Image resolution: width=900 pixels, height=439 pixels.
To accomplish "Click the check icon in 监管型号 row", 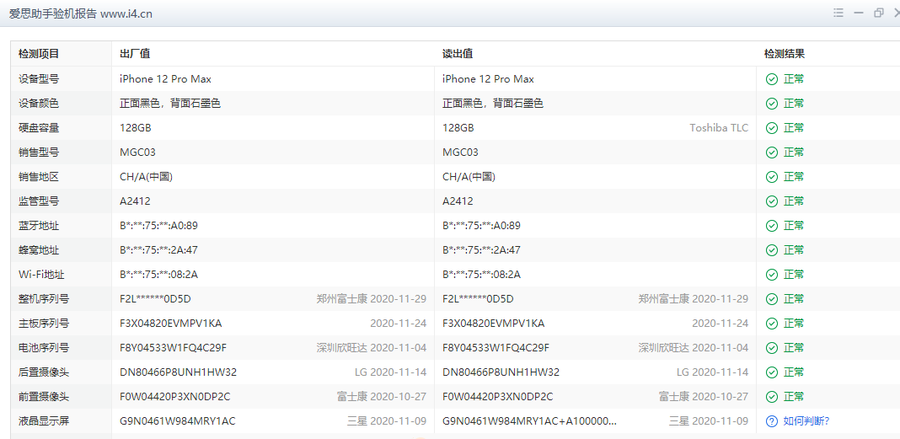I will [x=772, y=201].
